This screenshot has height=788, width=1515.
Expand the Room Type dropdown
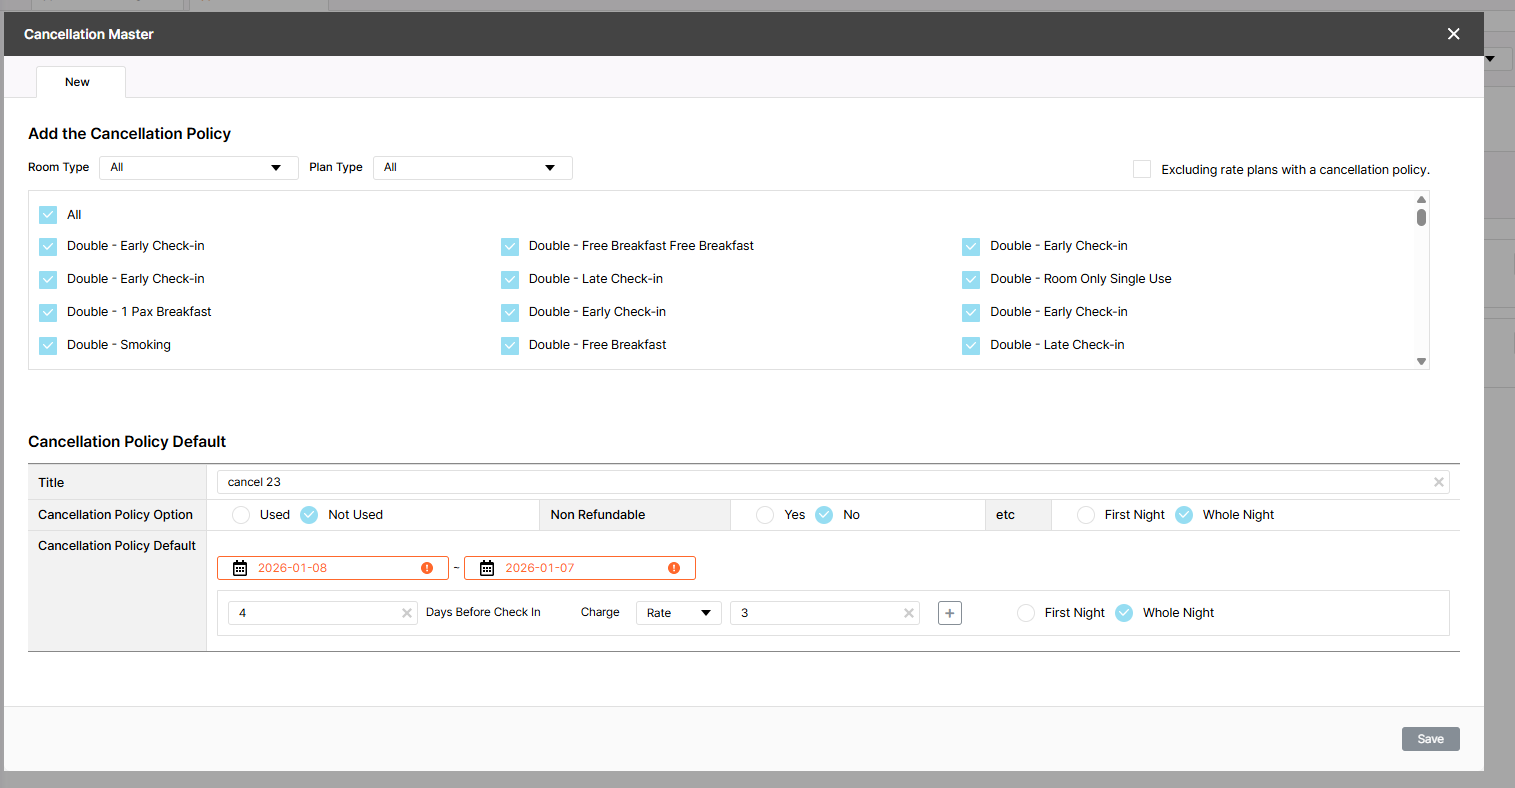198,168
